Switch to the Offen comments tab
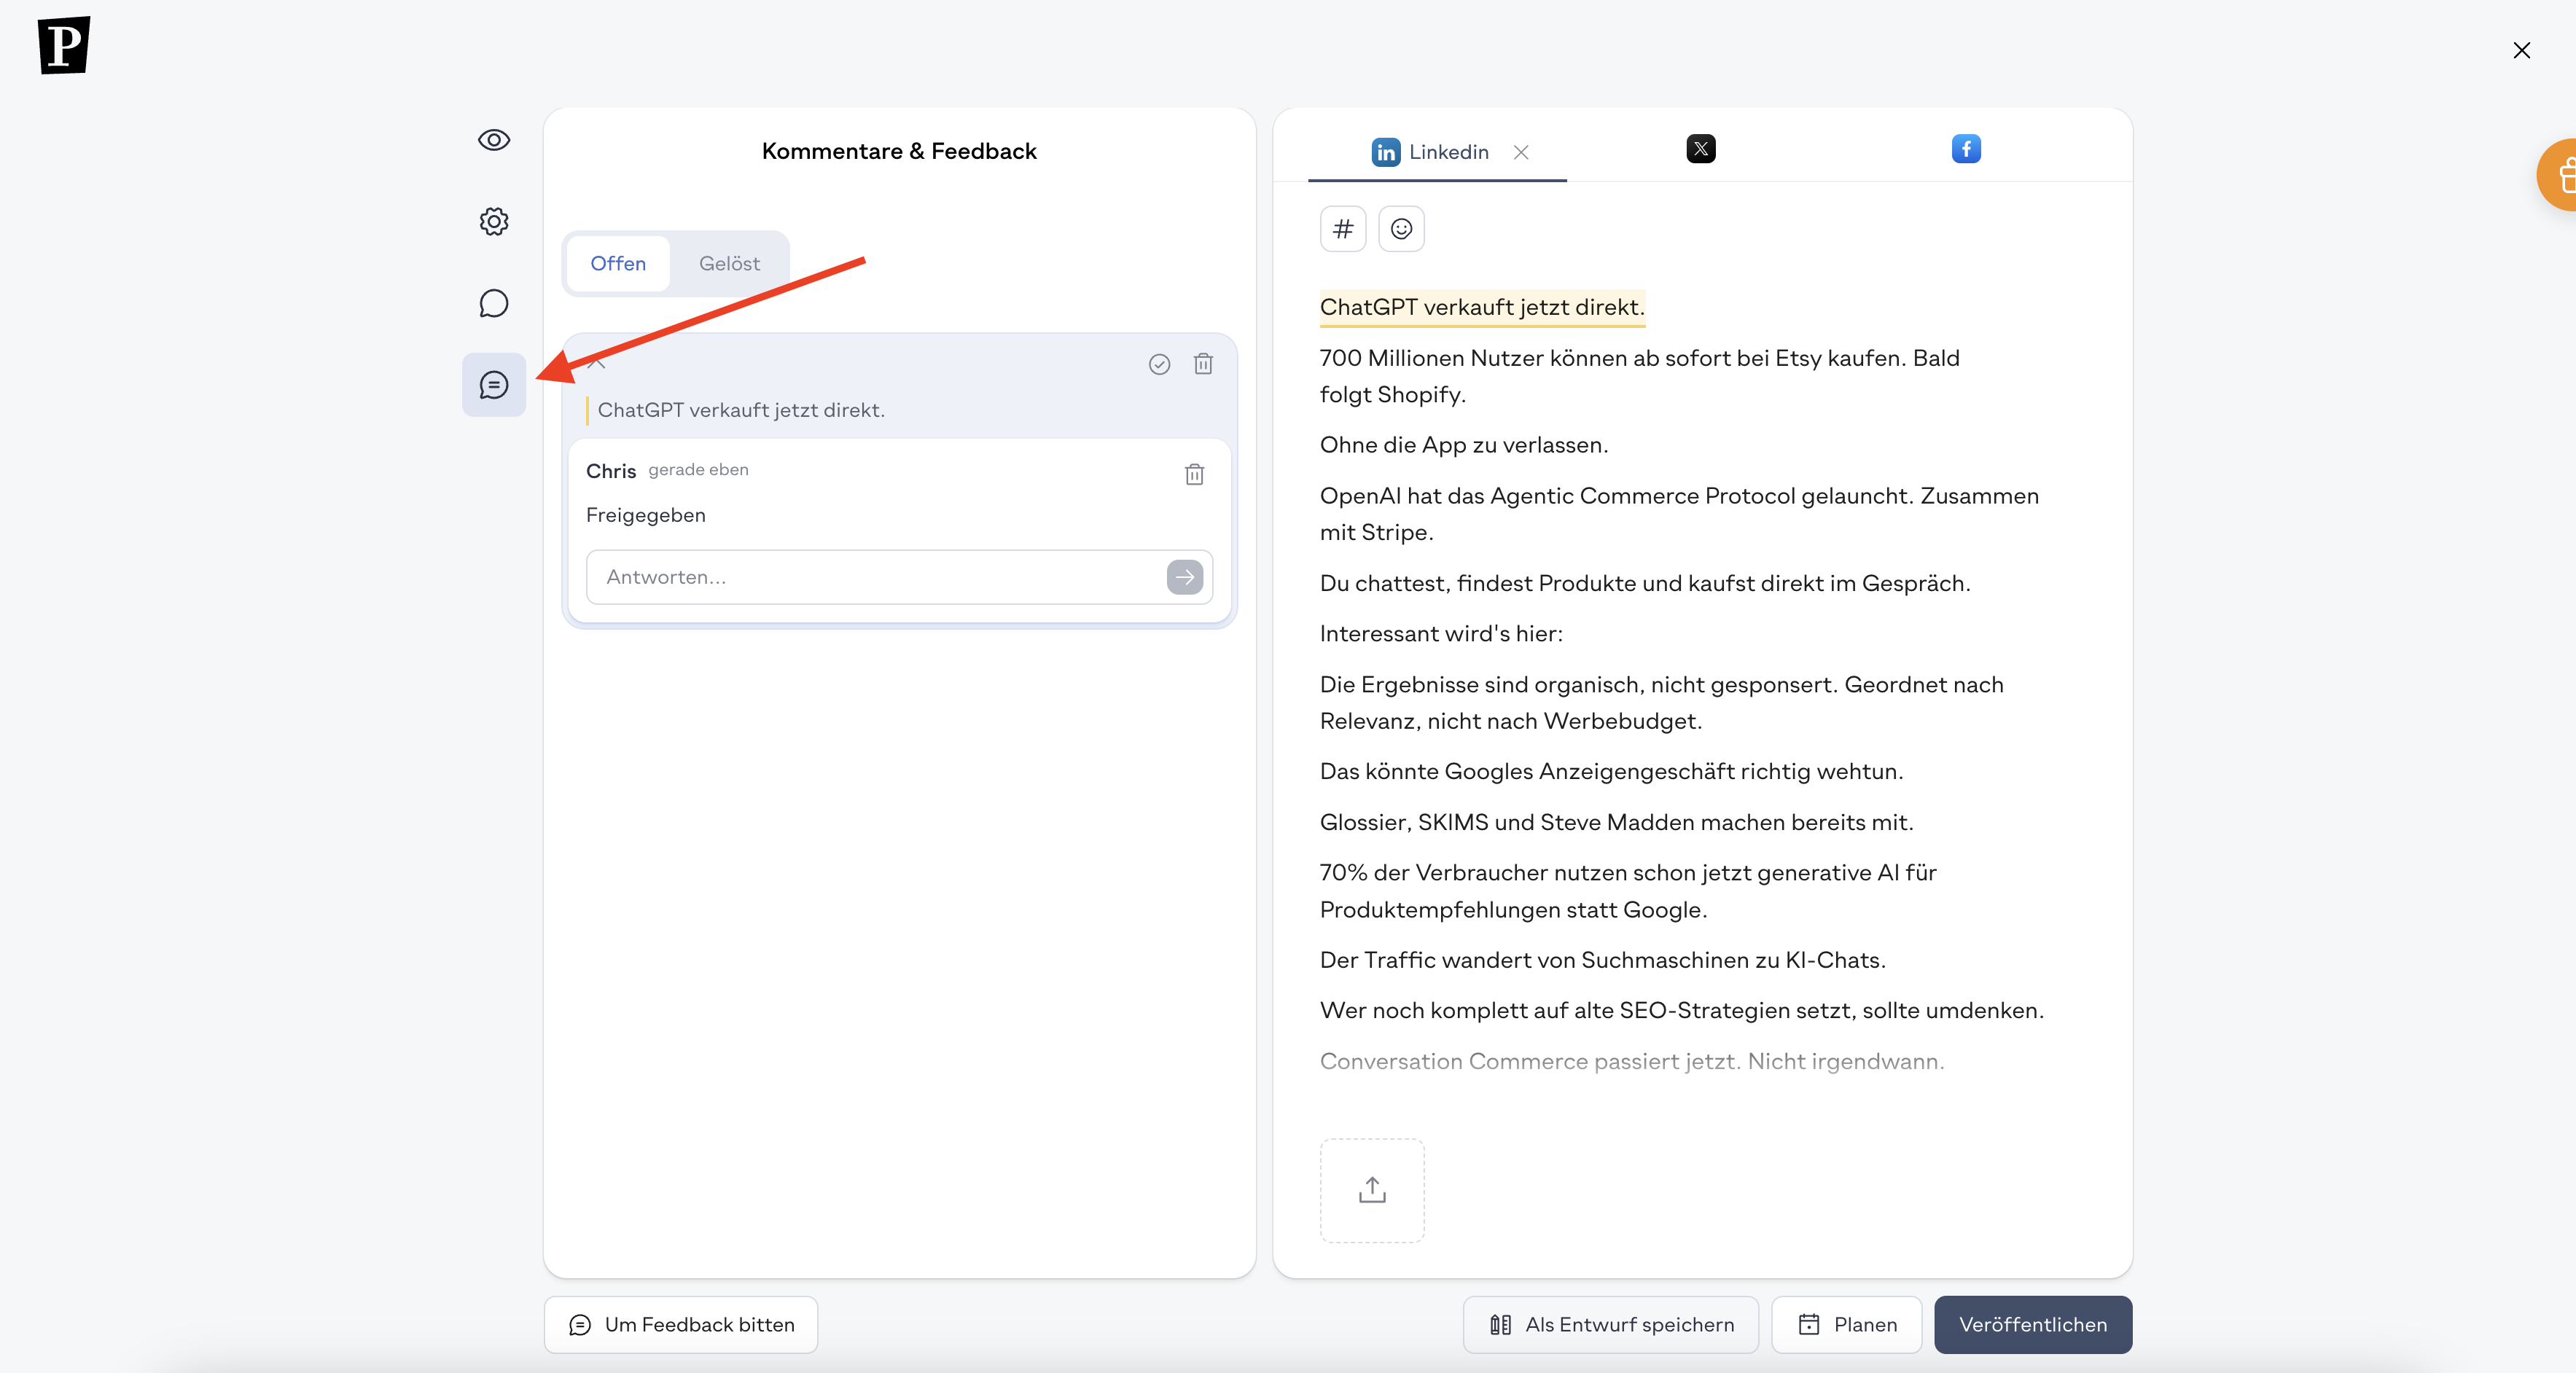This screenshot has height=1373, width=2576. (x=618, y=263)
